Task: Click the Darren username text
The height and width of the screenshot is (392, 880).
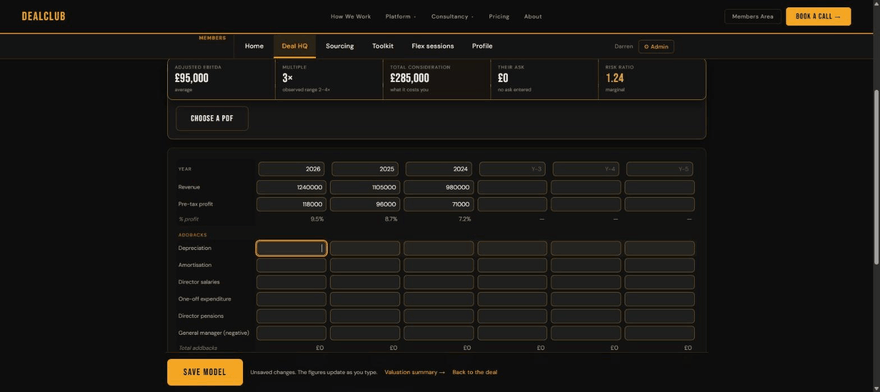Action: (x=623, y=47)
